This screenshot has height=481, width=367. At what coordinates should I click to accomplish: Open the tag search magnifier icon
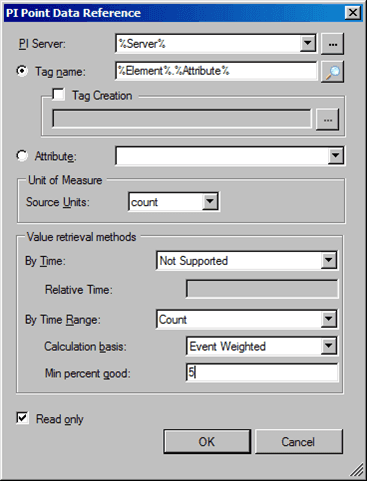click(332, 72)
